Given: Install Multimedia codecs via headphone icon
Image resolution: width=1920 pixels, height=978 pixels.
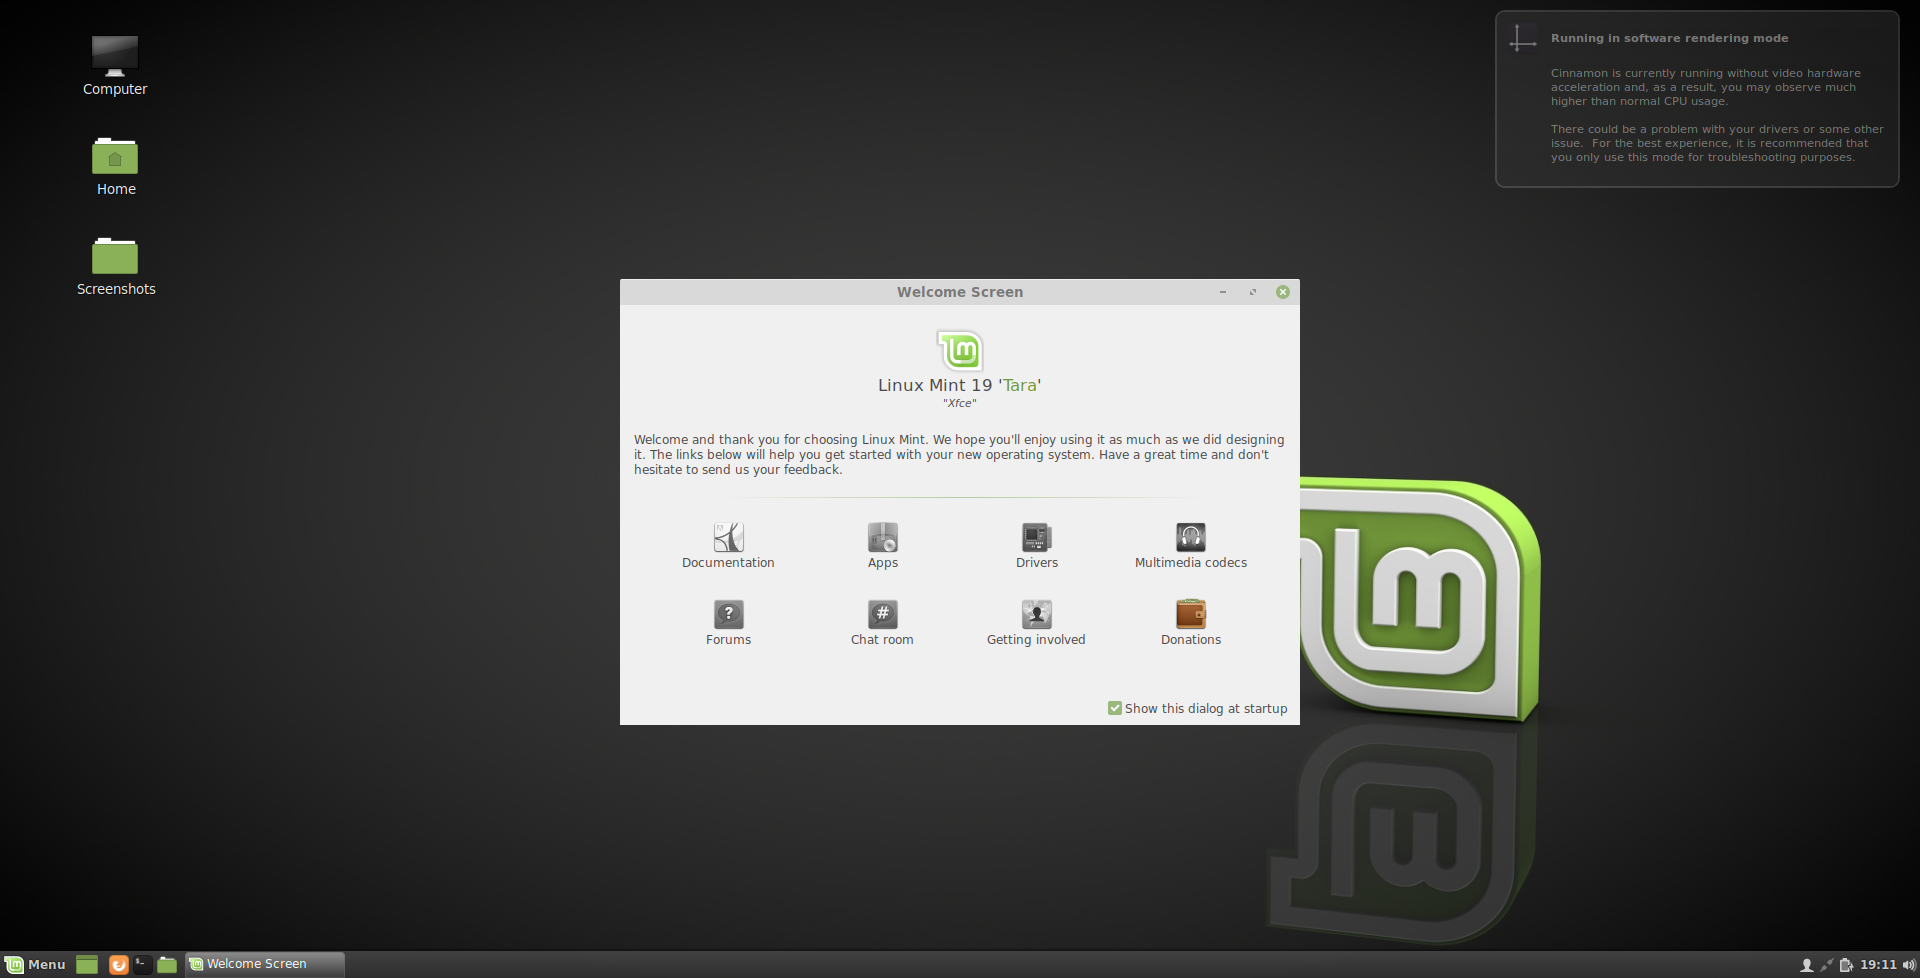Looking at the screenshot, I should (1190, 538).
